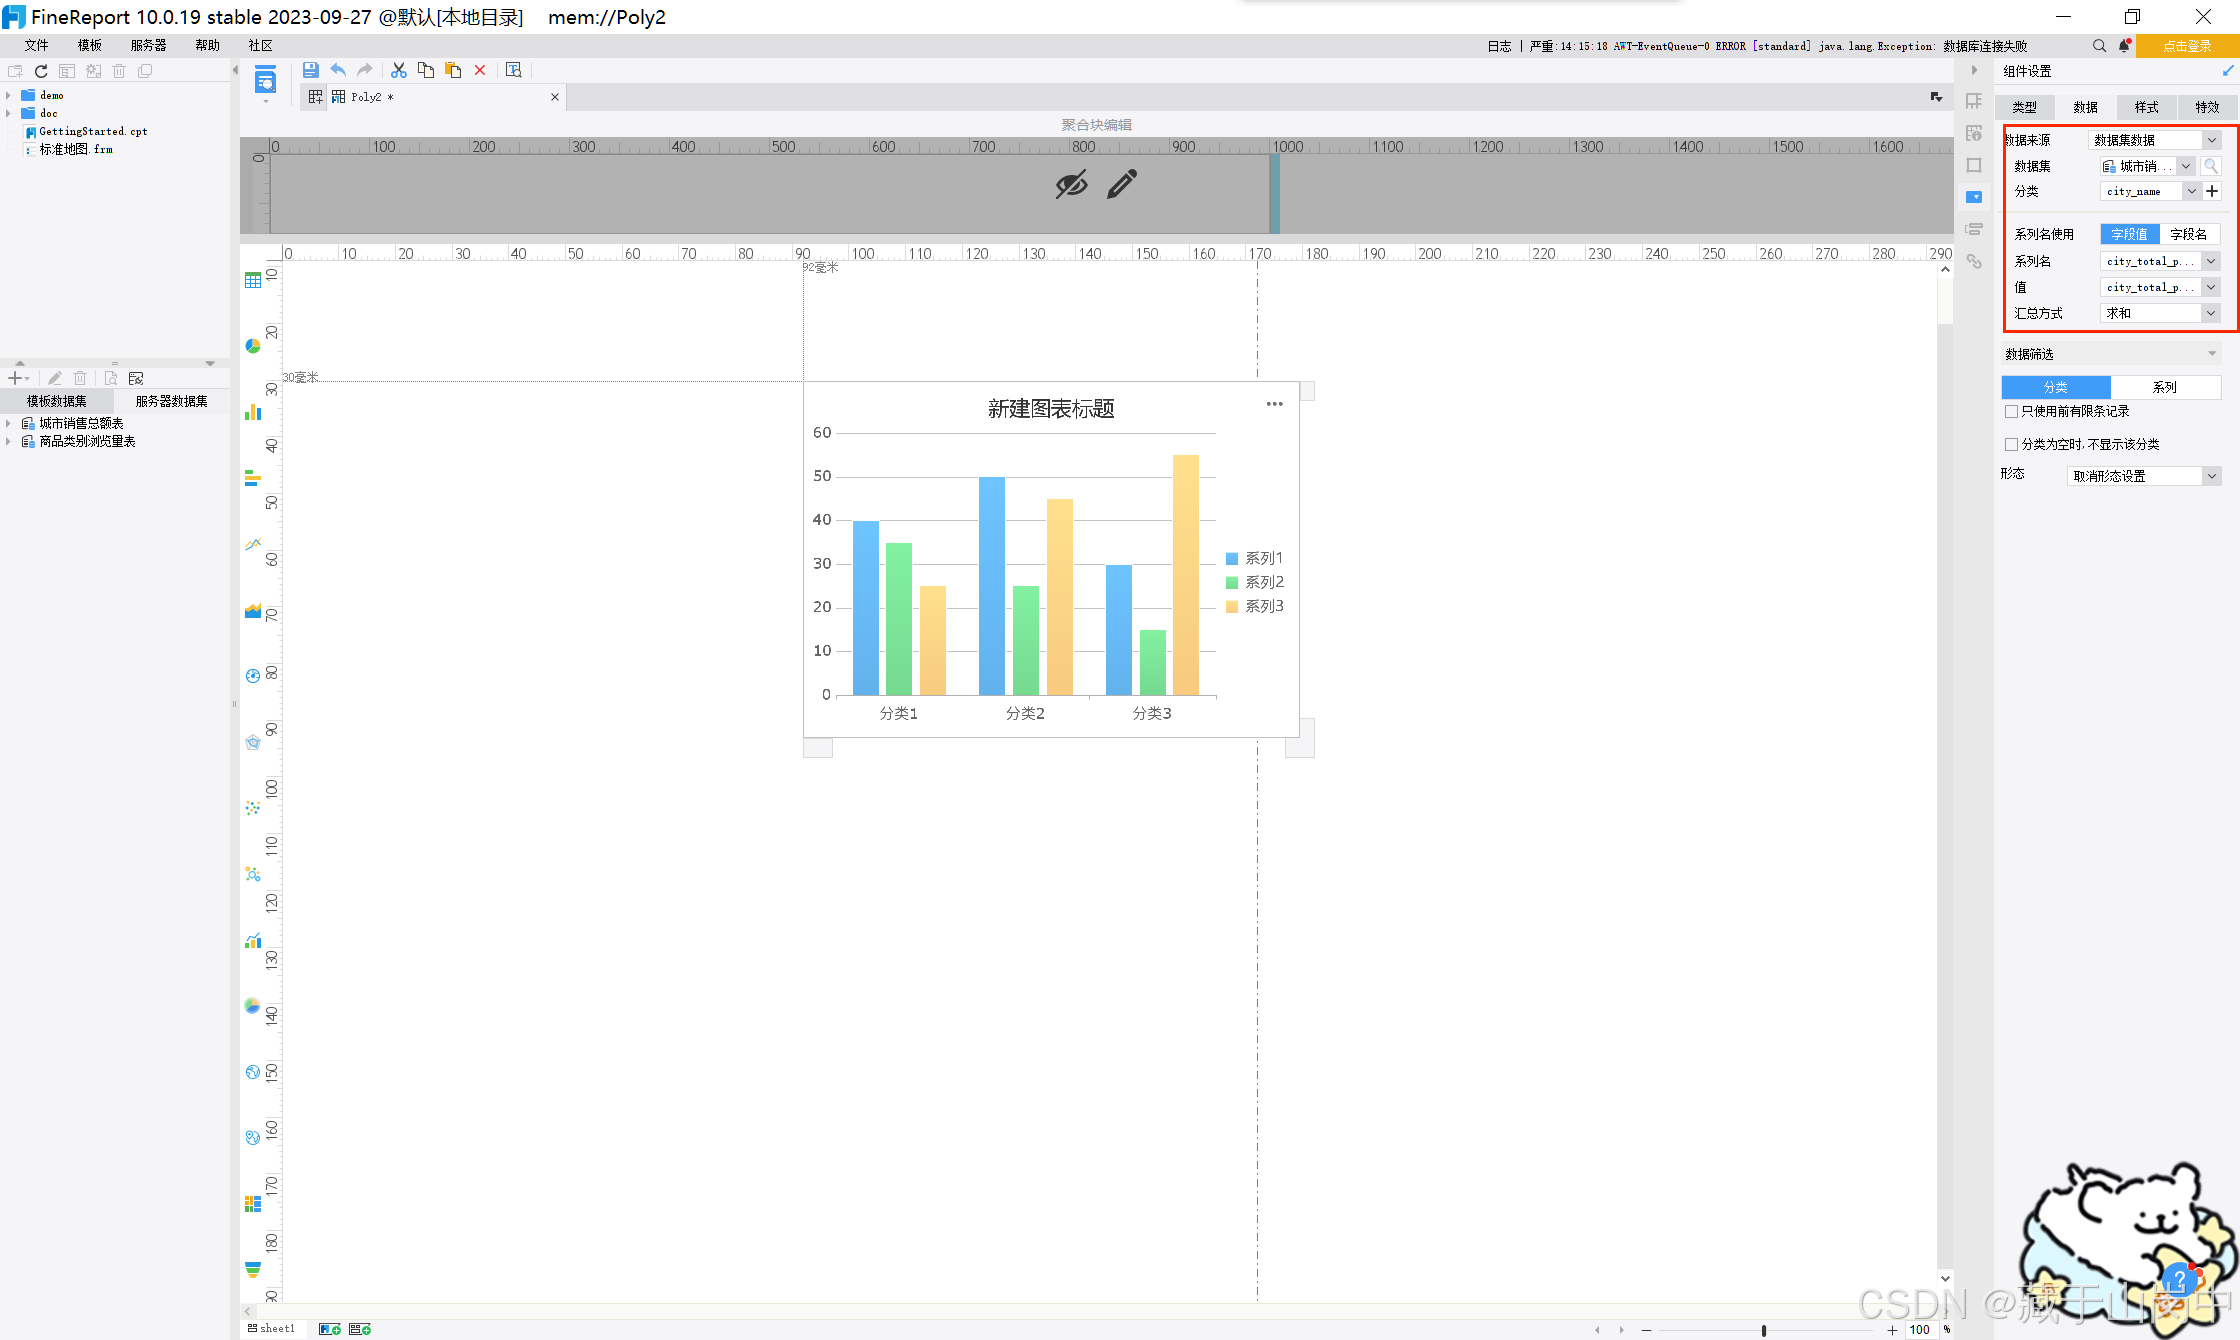
Task: Click the scissors cut icon
Action: pyautogui.click(x=399, y=70)
